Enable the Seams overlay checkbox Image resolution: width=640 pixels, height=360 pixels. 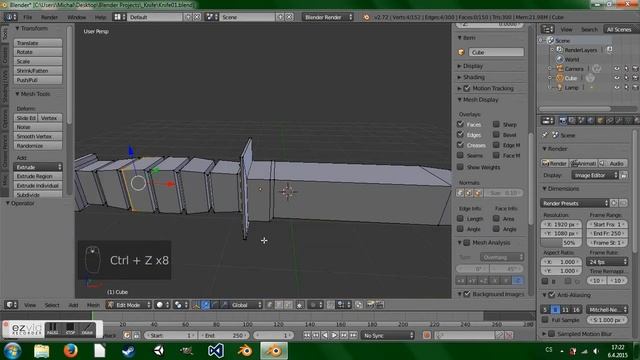(x=460, y=155)
